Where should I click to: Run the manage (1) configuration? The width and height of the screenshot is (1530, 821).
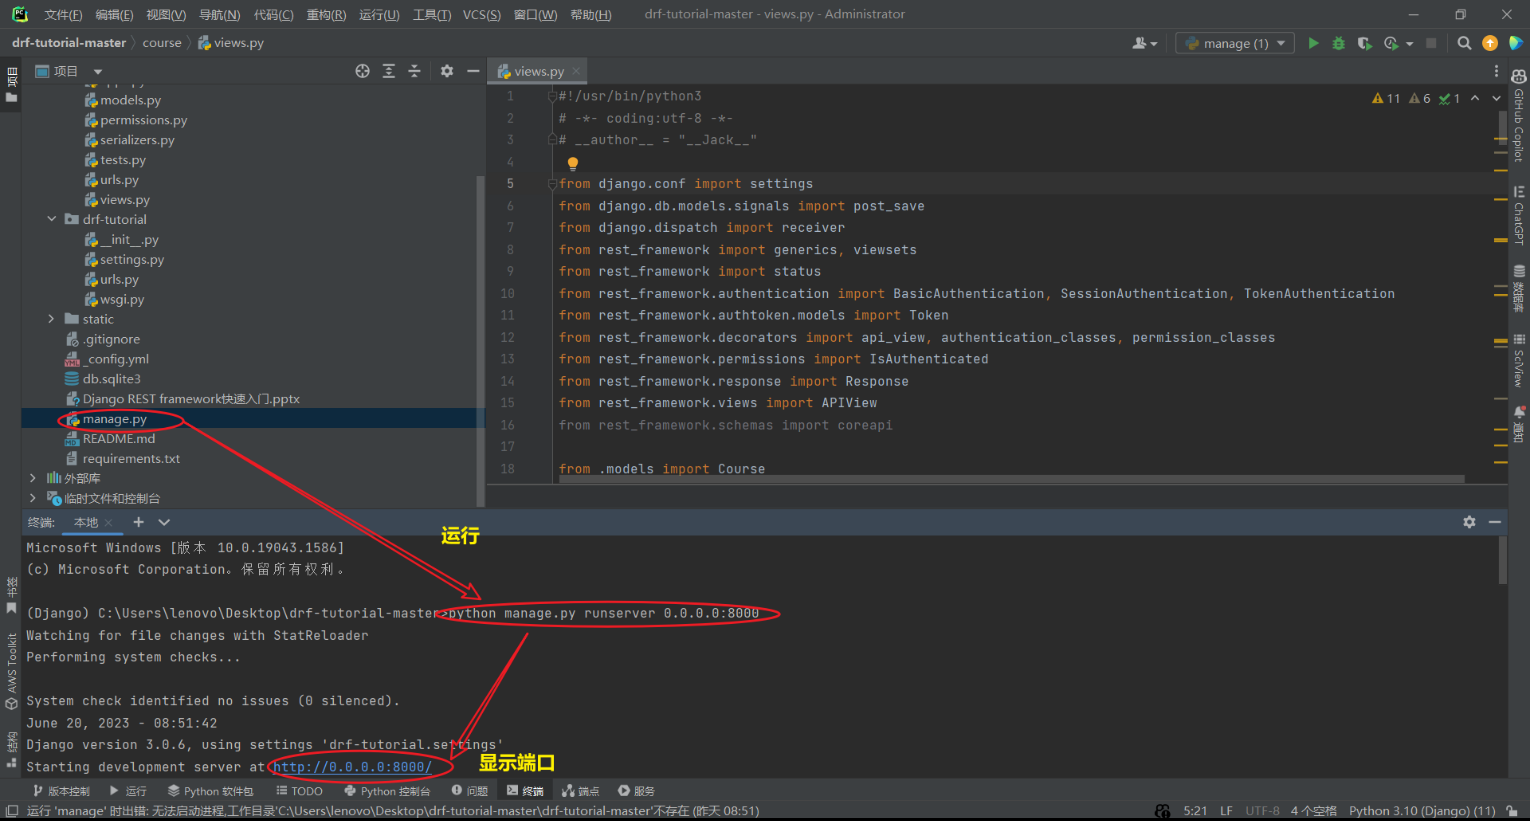tap(1313, 43)
